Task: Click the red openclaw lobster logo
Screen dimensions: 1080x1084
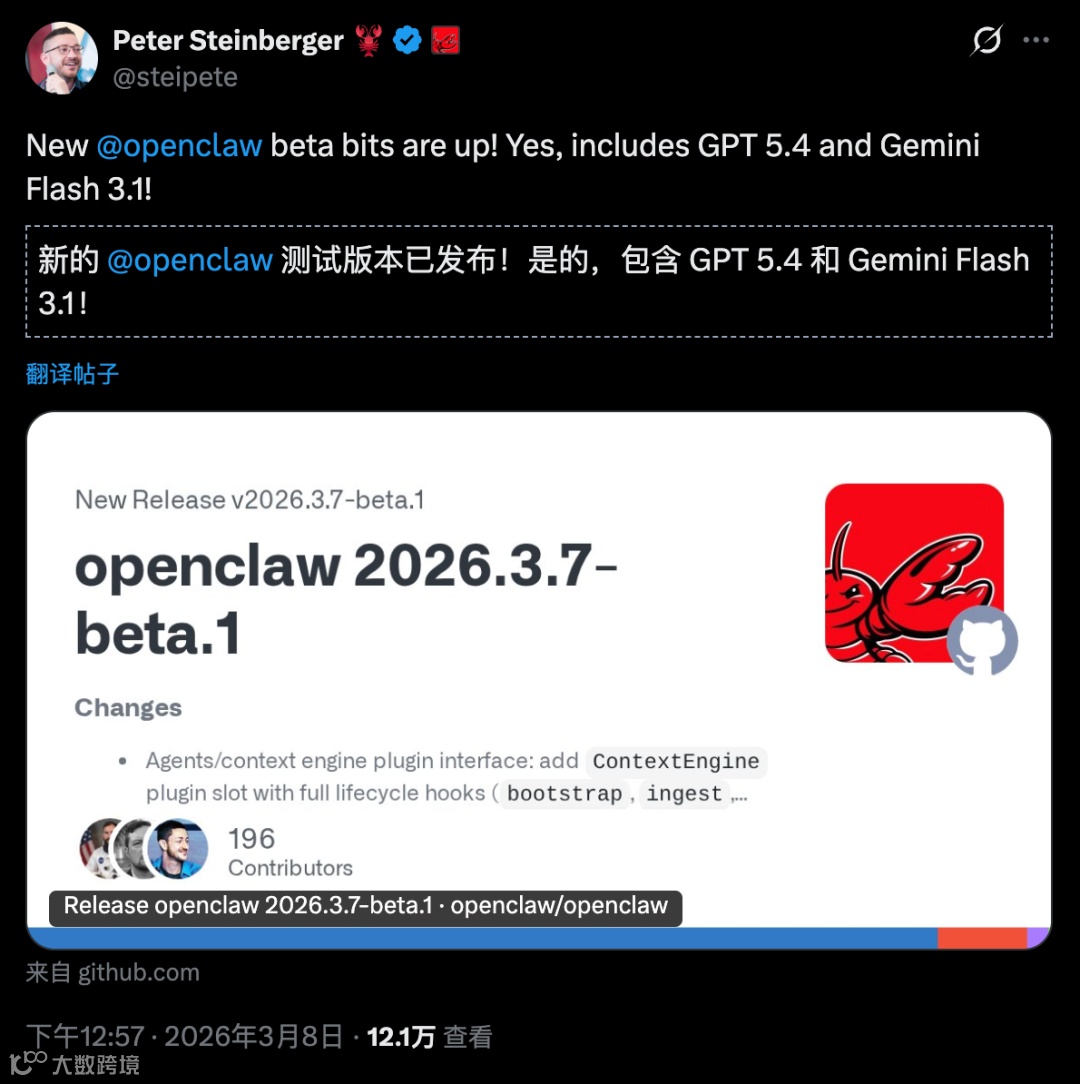Action: 914,573
